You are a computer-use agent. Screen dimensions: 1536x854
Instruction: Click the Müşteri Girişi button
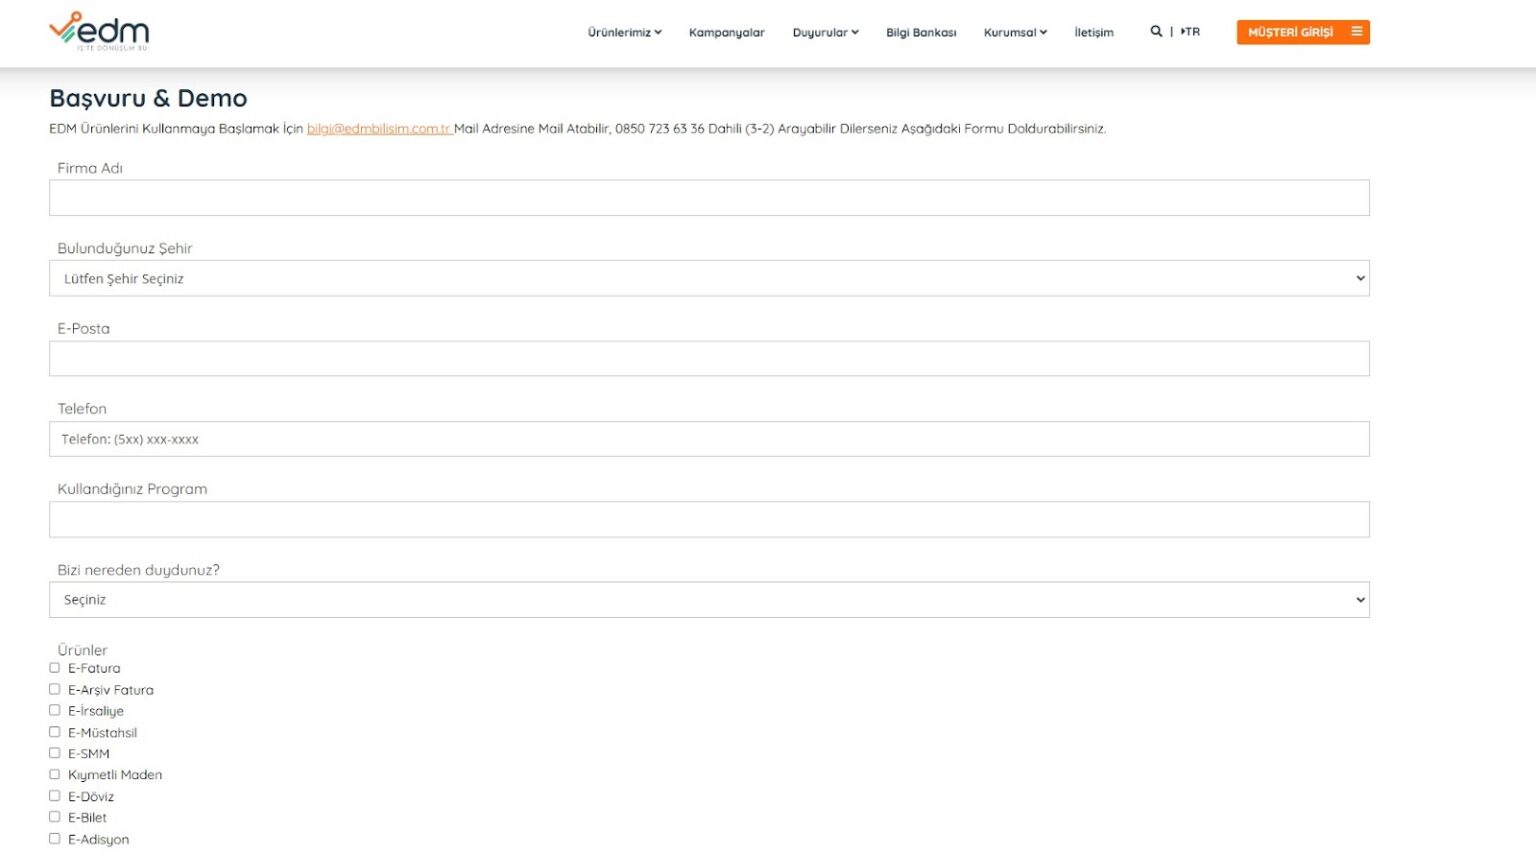pyautogui.click(x=1290, y=33)
